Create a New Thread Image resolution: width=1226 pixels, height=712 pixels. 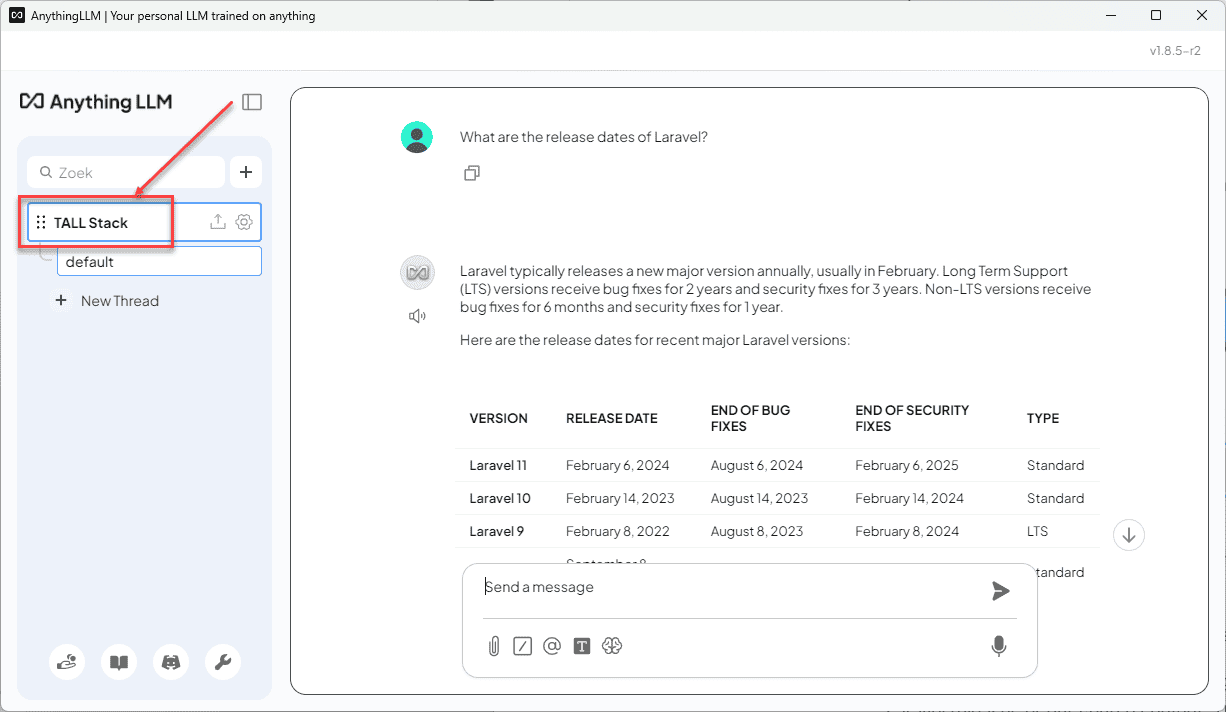pos(119,301)
